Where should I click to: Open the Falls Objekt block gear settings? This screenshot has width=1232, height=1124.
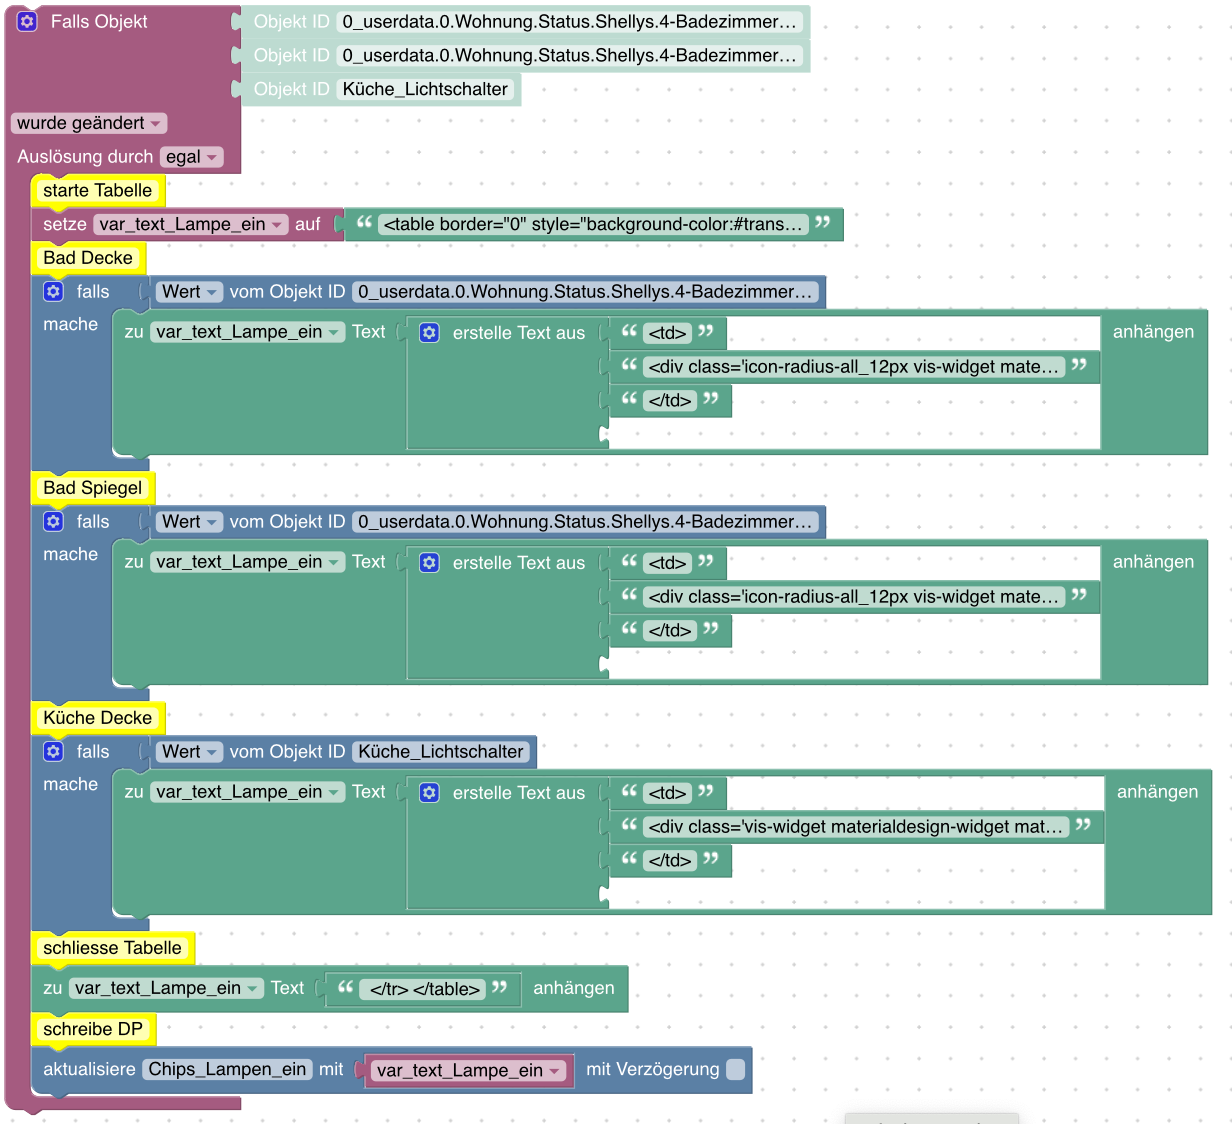pyautogui.click(x=27, y=21)
